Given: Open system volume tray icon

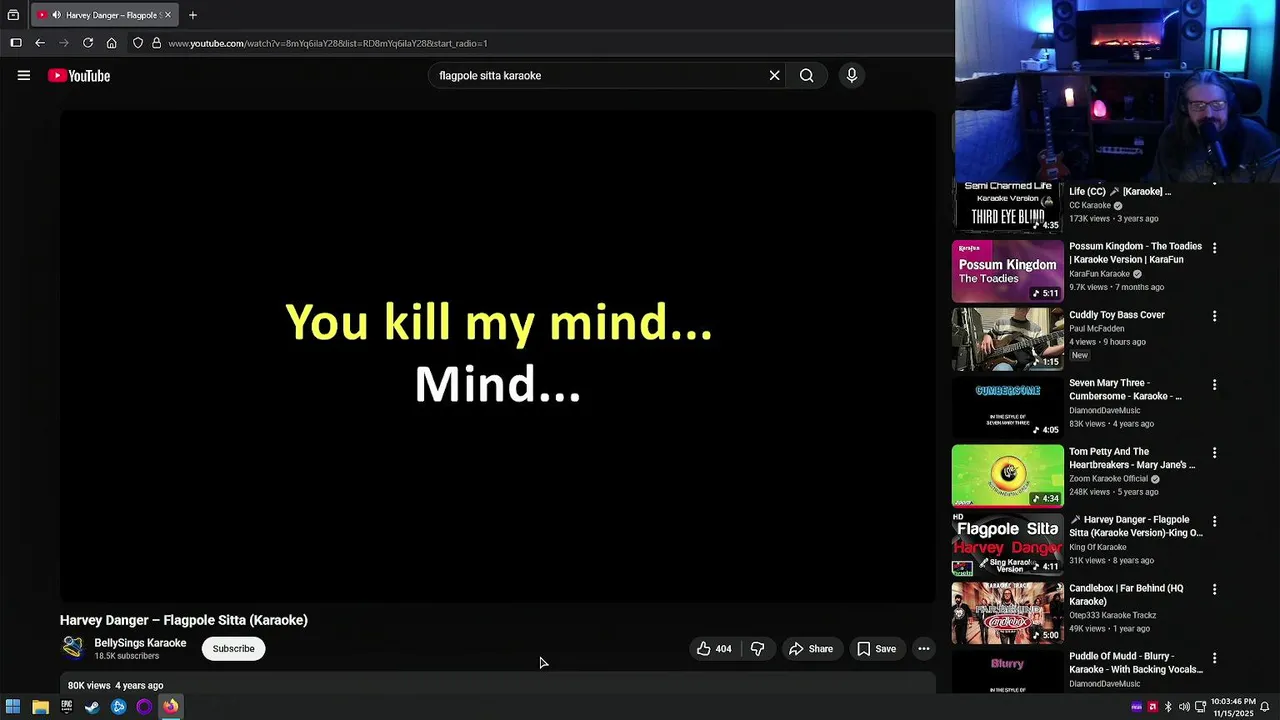Looking at the screenshot, I should pos(1184,707).
